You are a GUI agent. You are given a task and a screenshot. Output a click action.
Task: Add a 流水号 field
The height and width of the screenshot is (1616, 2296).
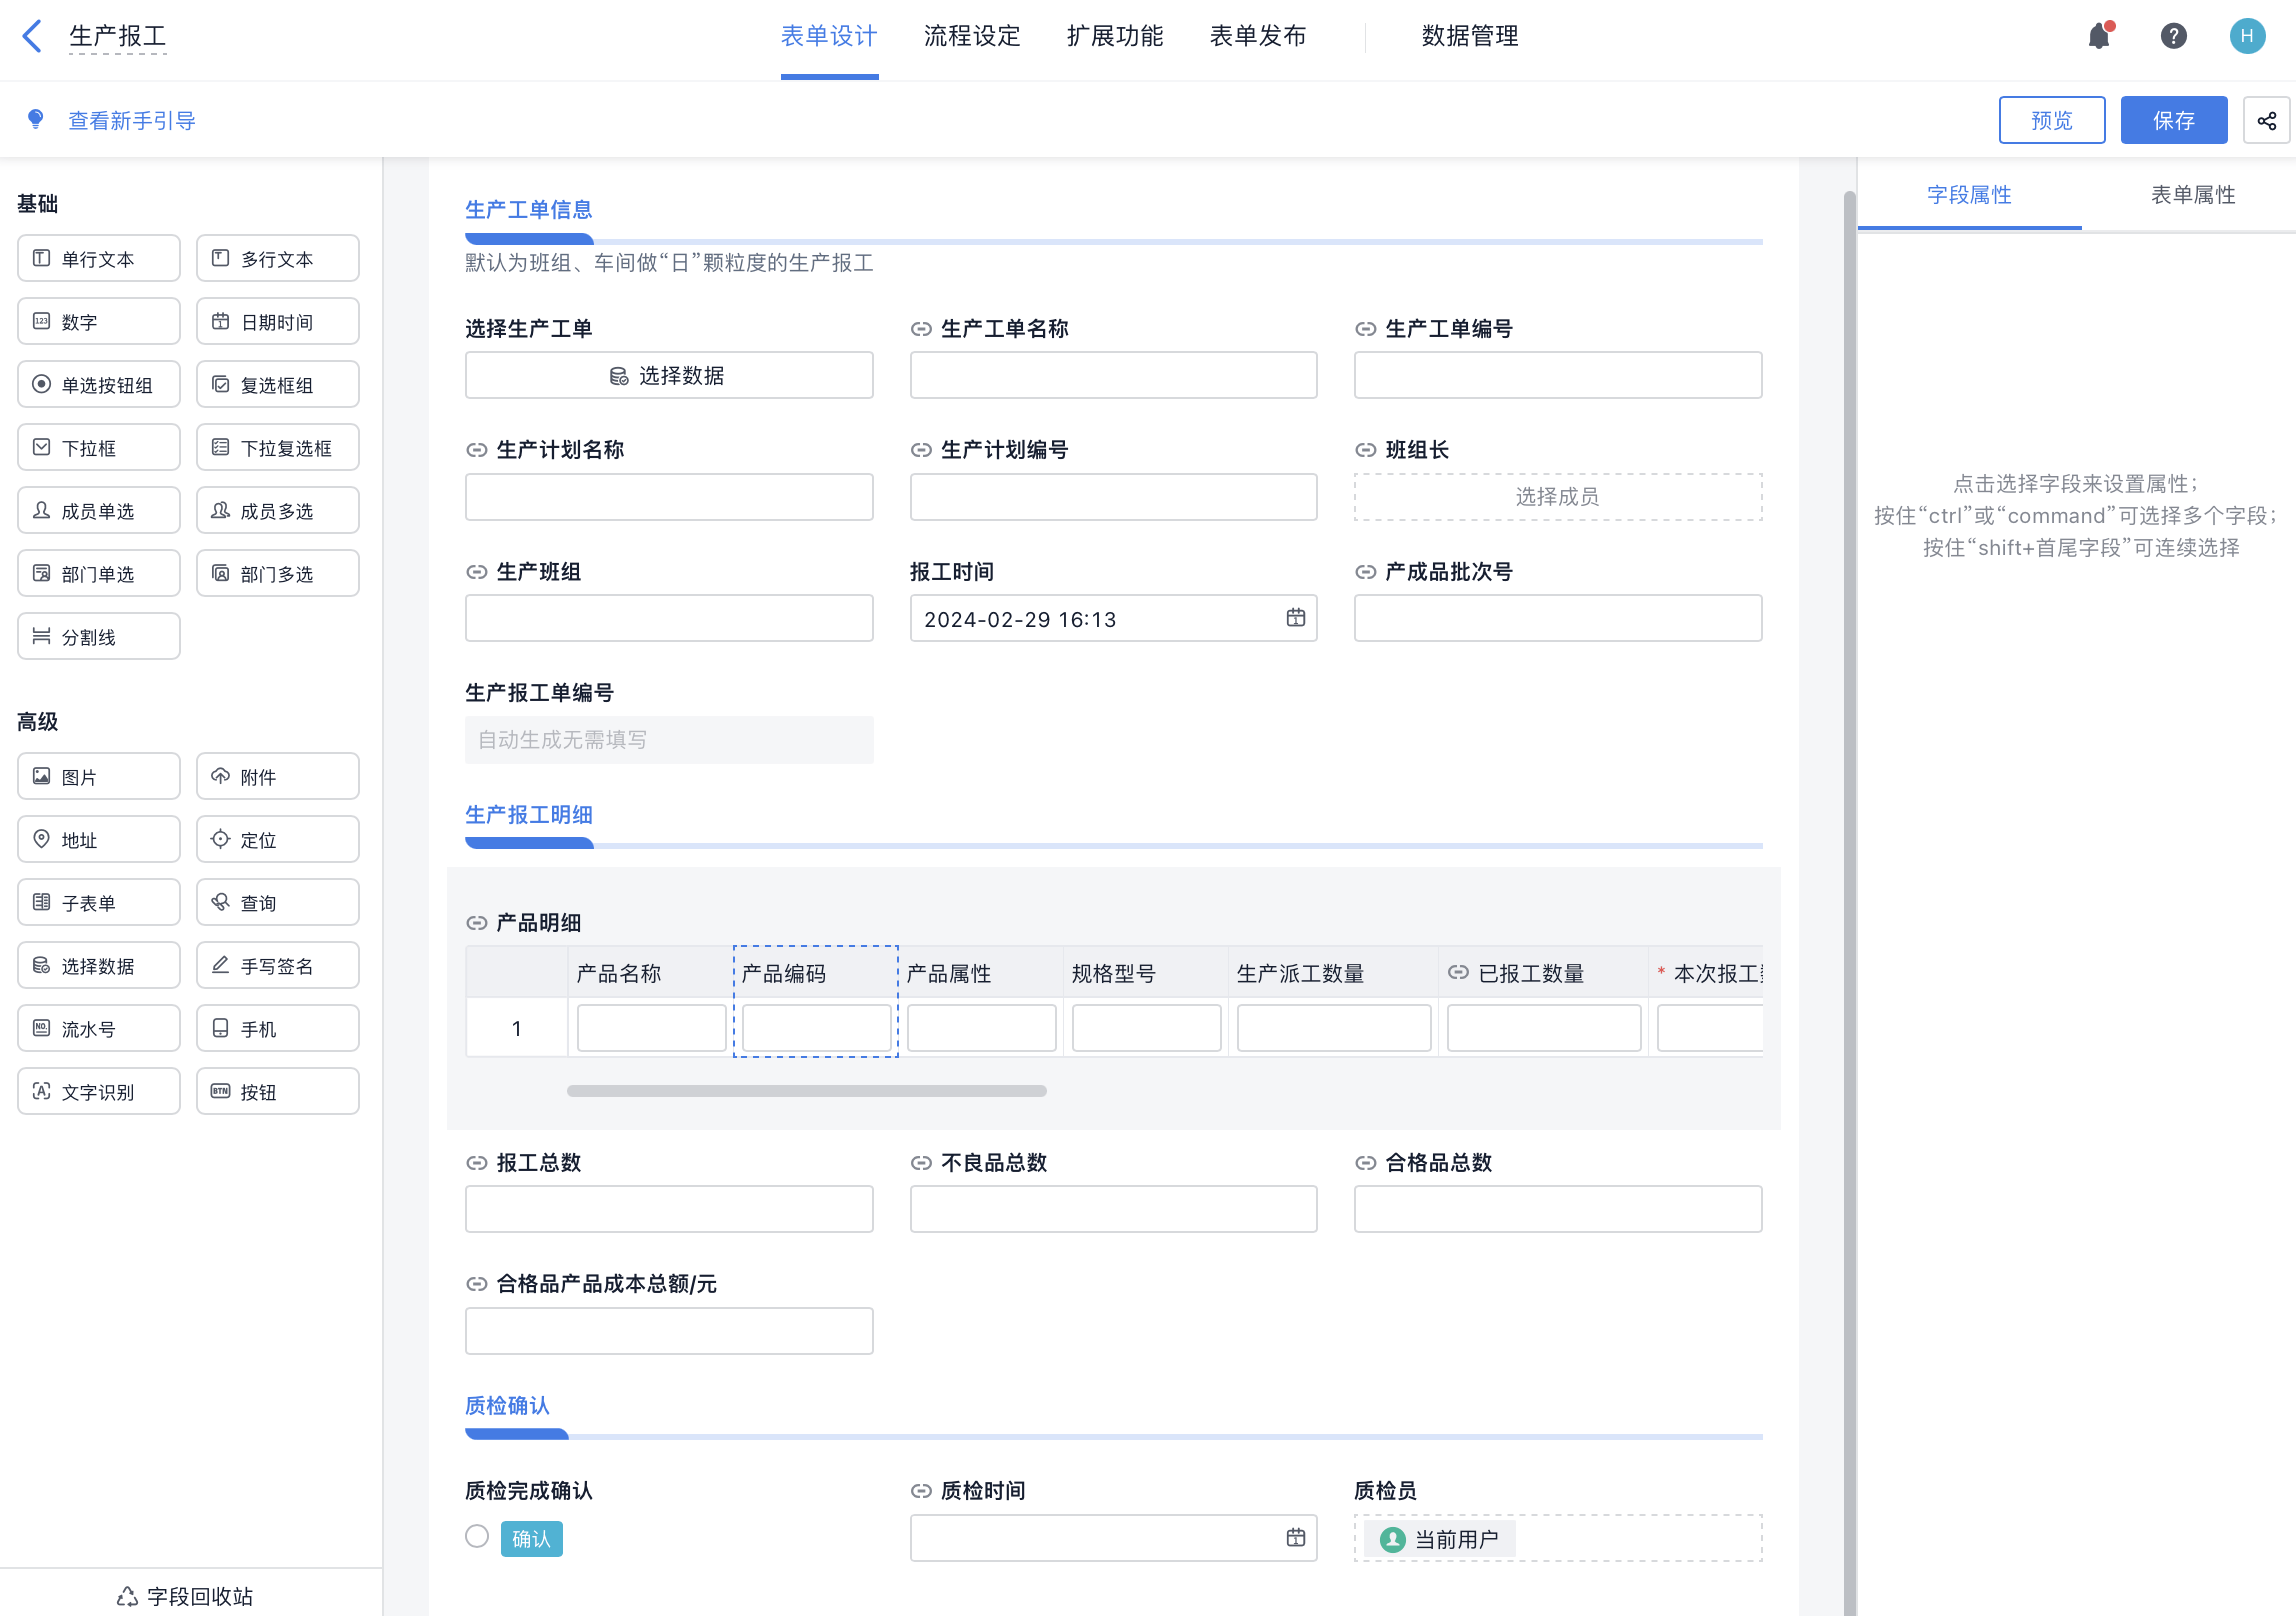97,1027
